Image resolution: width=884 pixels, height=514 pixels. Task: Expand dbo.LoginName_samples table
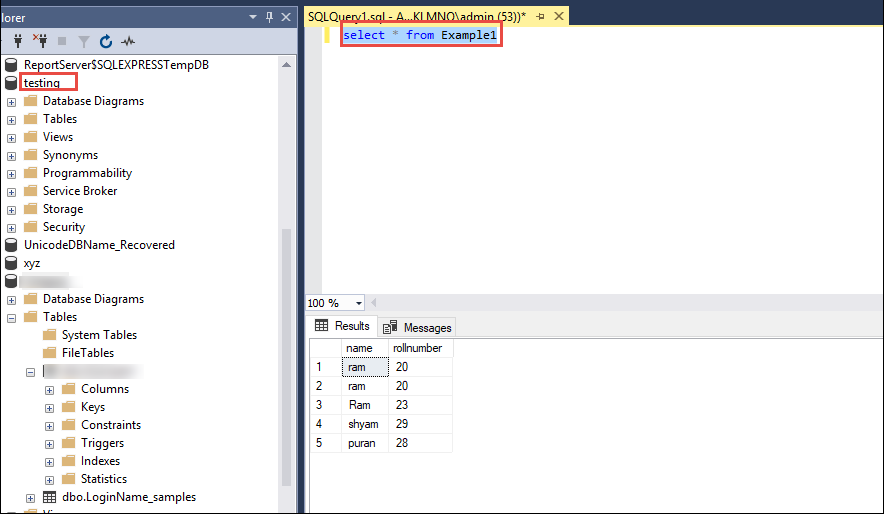point(30,498)
